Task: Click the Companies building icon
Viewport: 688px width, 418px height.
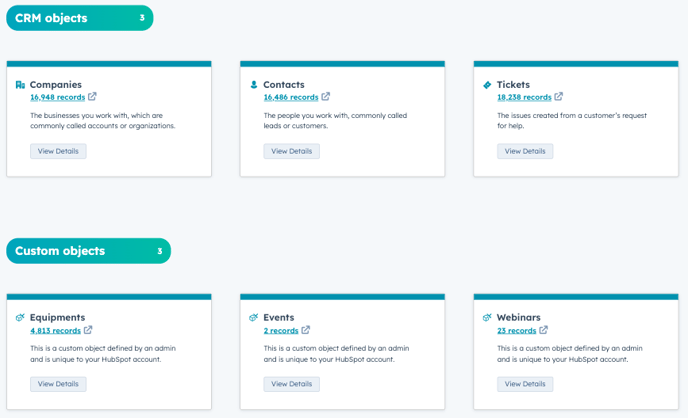Action: click(x=20, y=85)
